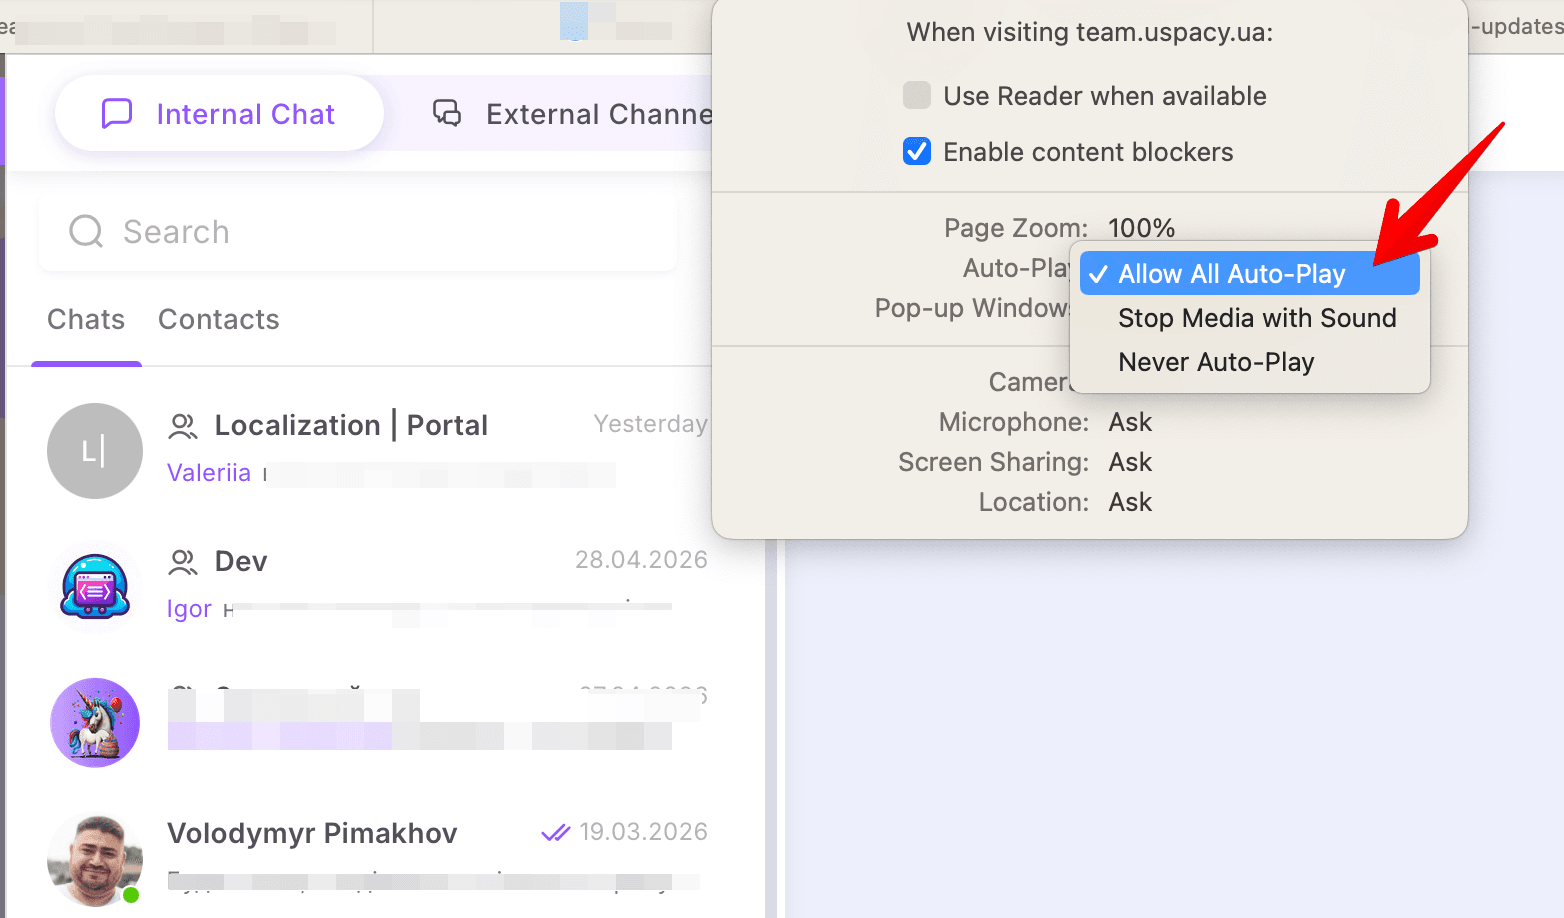Open the Screen Sharing Ask dropdown
Viewport: 1564px width, 918px height.
click(x=1130, y=462)
